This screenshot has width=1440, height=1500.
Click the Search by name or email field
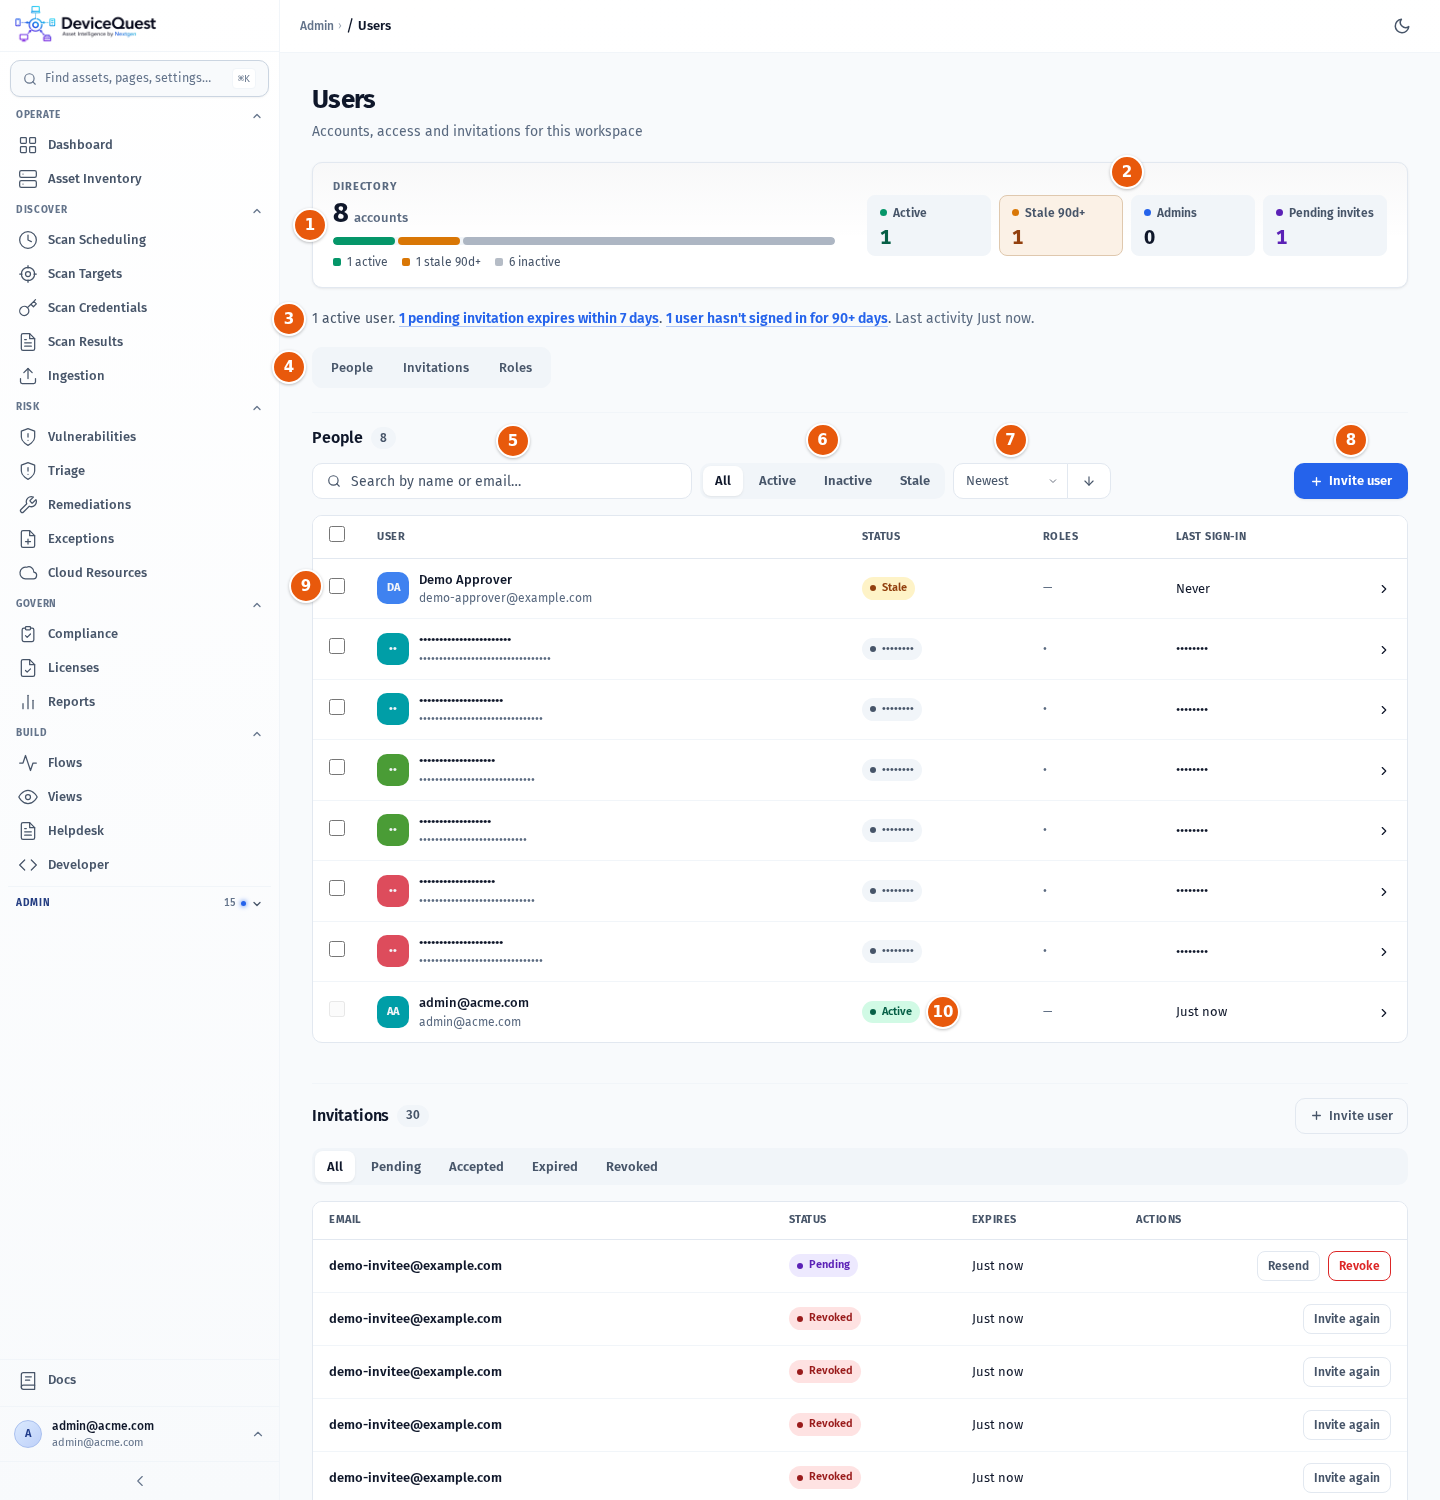502,481
